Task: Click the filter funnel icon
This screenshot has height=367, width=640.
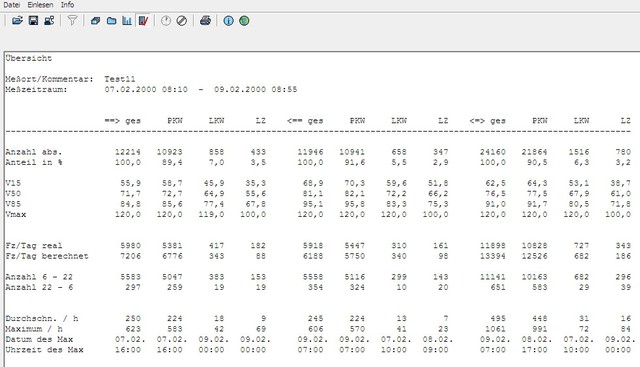Action: pyautogui.click(x=72, y=20)
